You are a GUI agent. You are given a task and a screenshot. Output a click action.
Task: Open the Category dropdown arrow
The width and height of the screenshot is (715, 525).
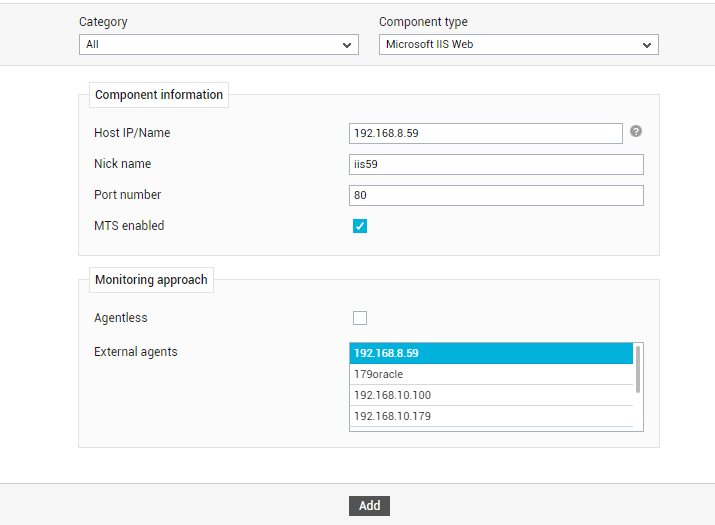(x=347, y=45)
